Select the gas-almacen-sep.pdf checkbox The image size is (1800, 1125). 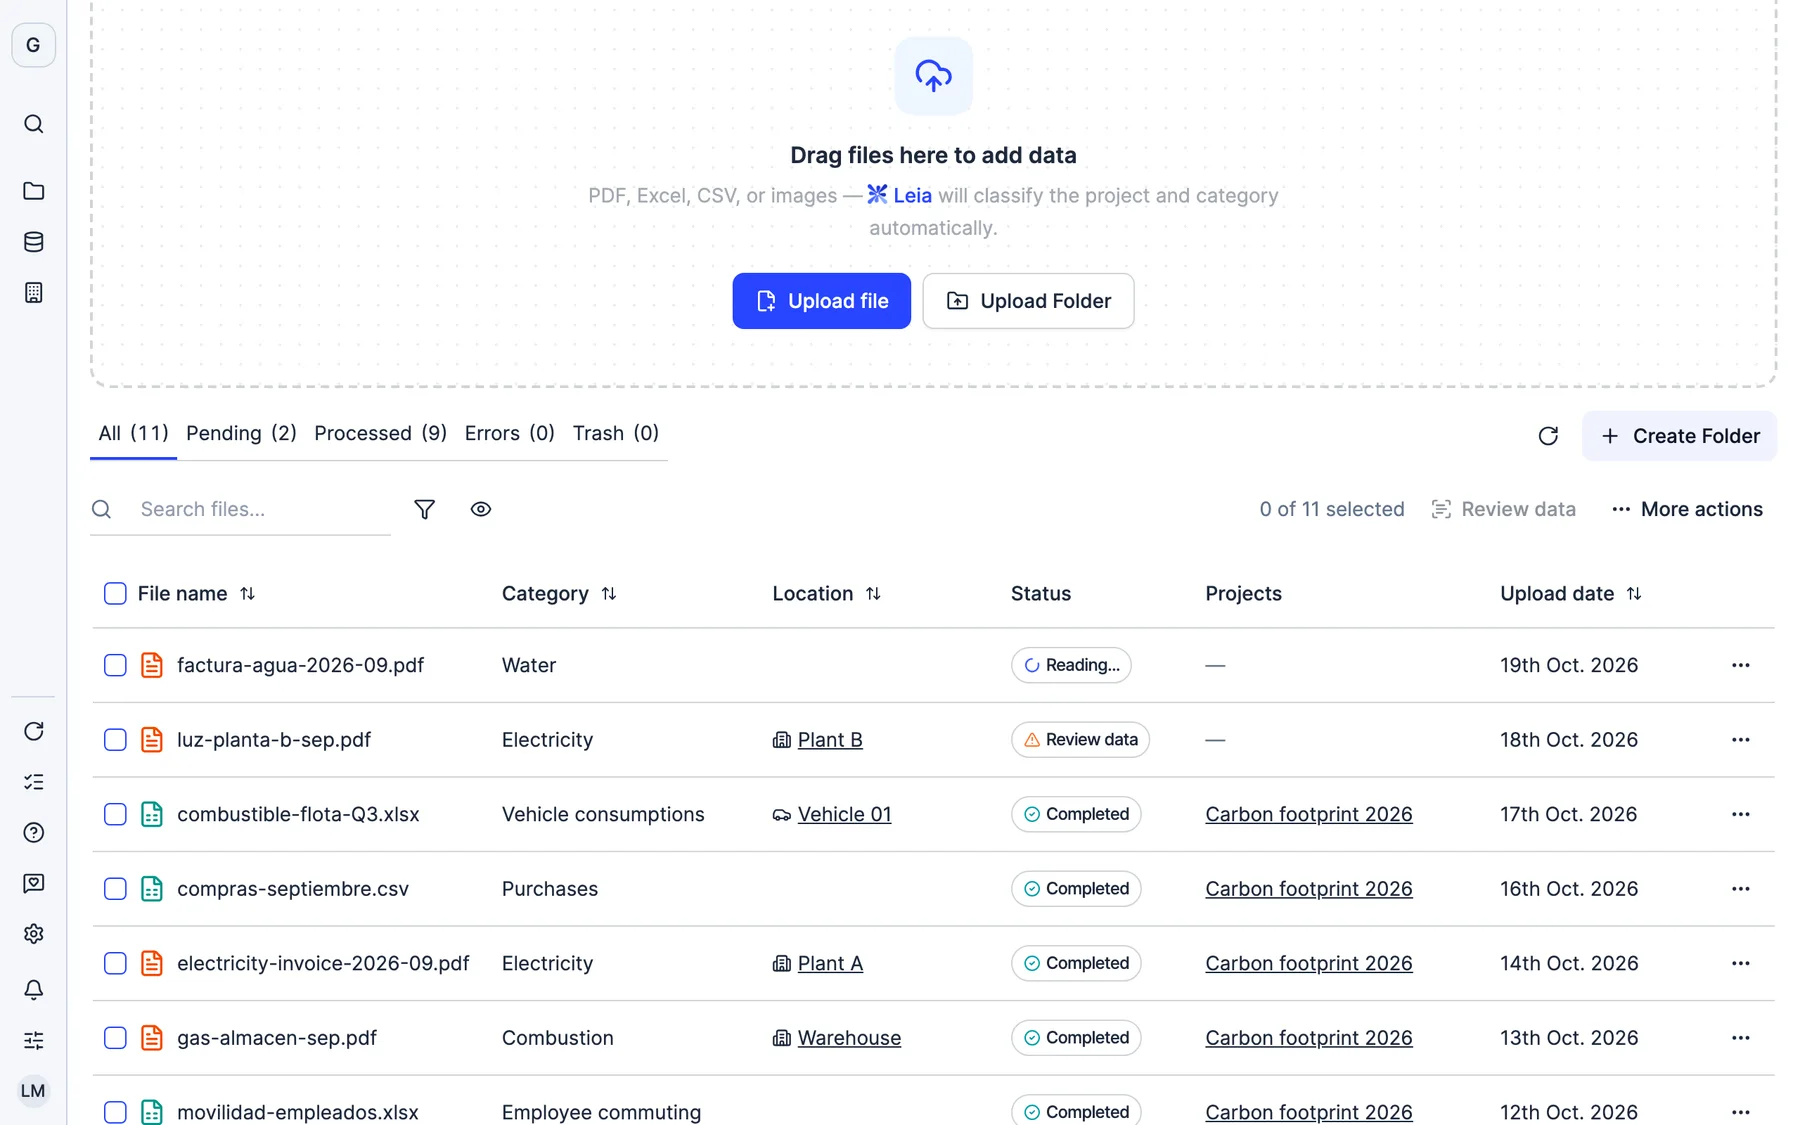pos(115,1038)
